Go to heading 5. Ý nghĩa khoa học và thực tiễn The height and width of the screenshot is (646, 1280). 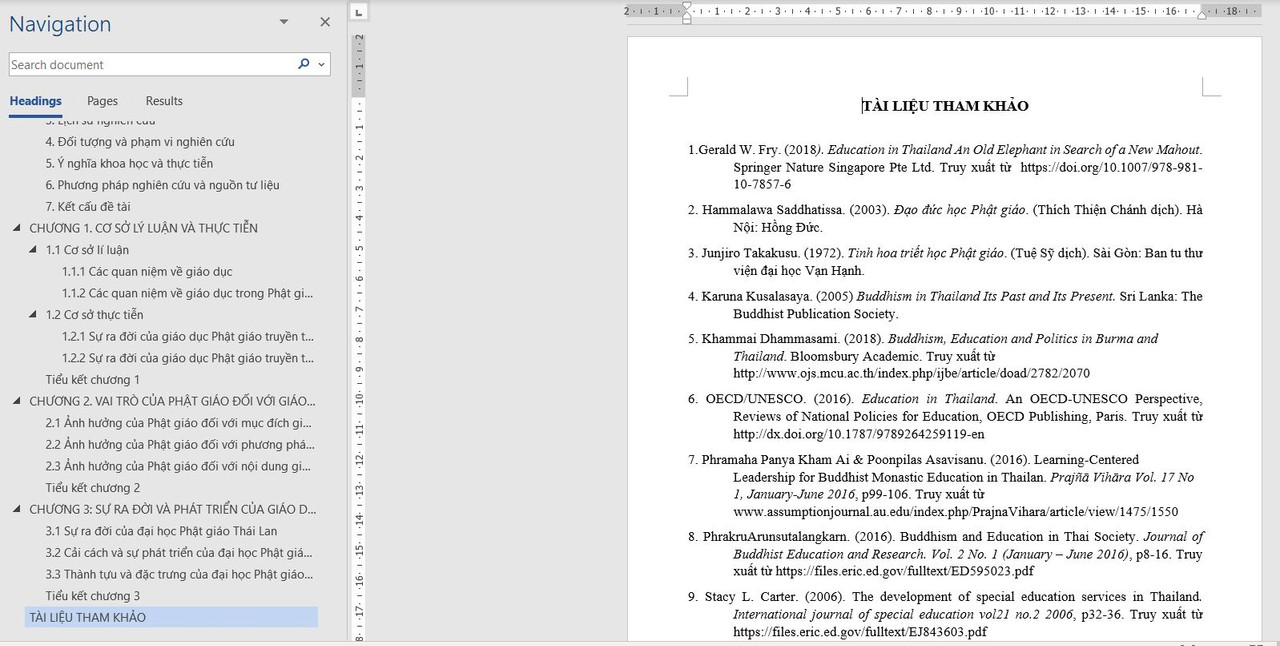129,163
